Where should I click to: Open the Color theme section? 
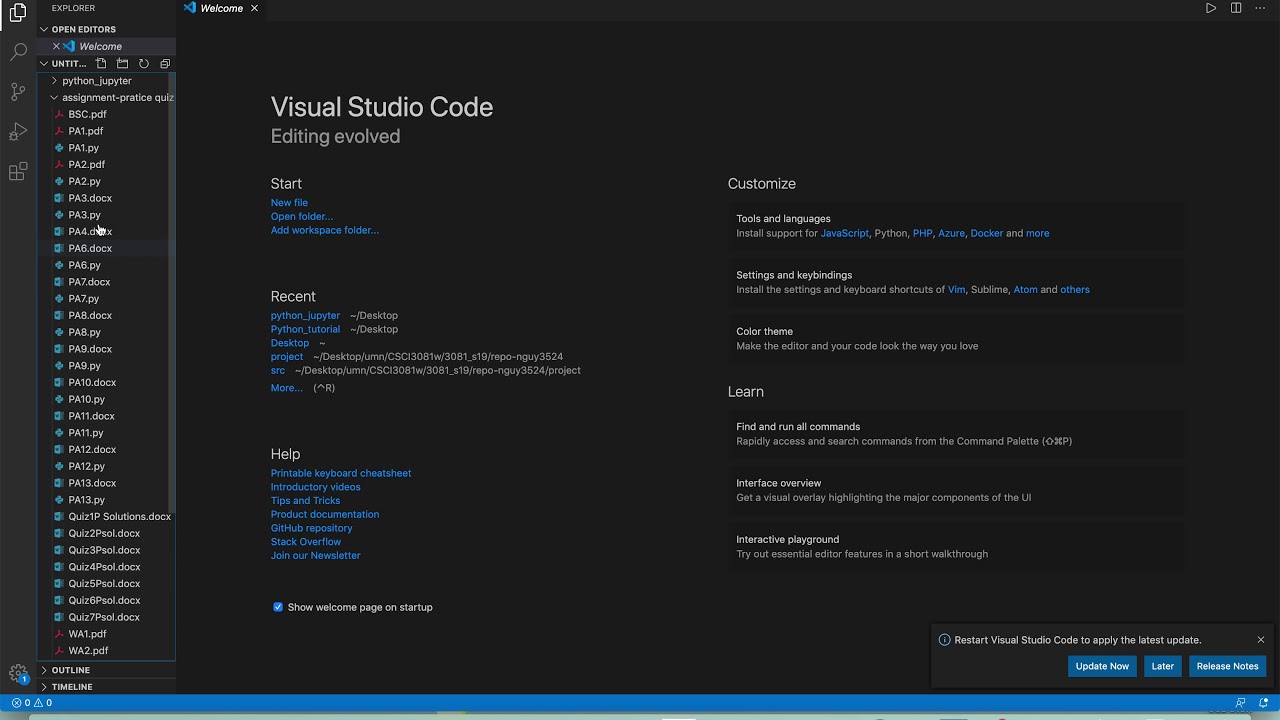958,339
